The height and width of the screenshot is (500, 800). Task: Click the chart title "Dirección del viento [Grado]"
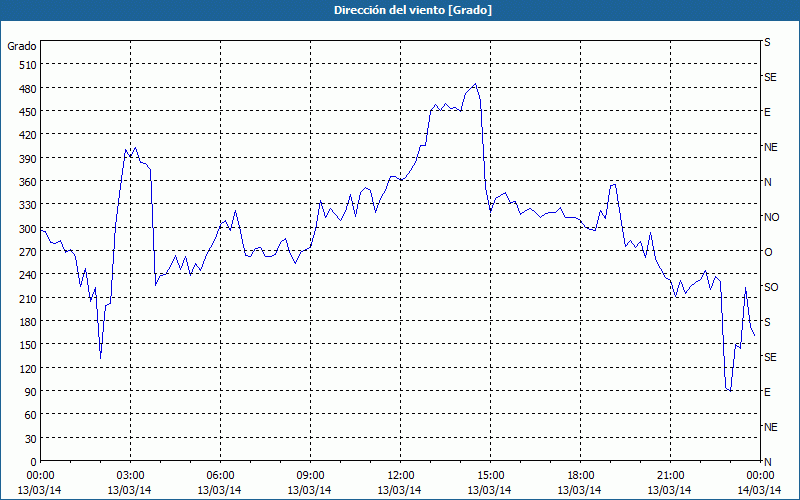point(413,10)
